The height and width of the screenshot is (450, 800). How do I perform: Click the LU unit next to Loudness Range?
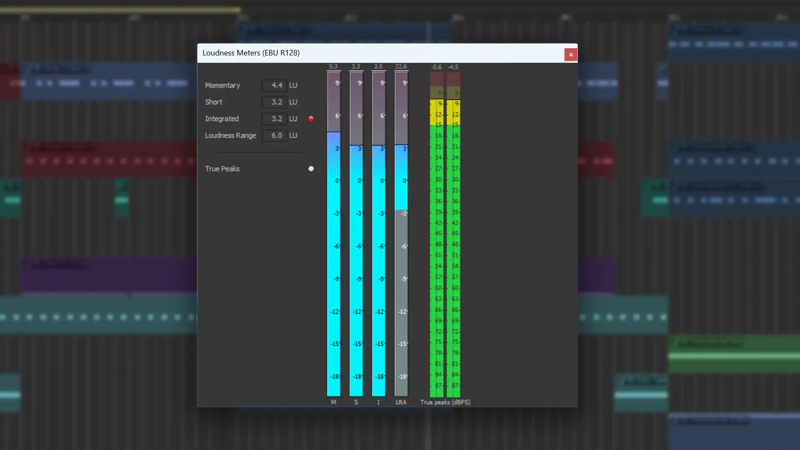293,135
